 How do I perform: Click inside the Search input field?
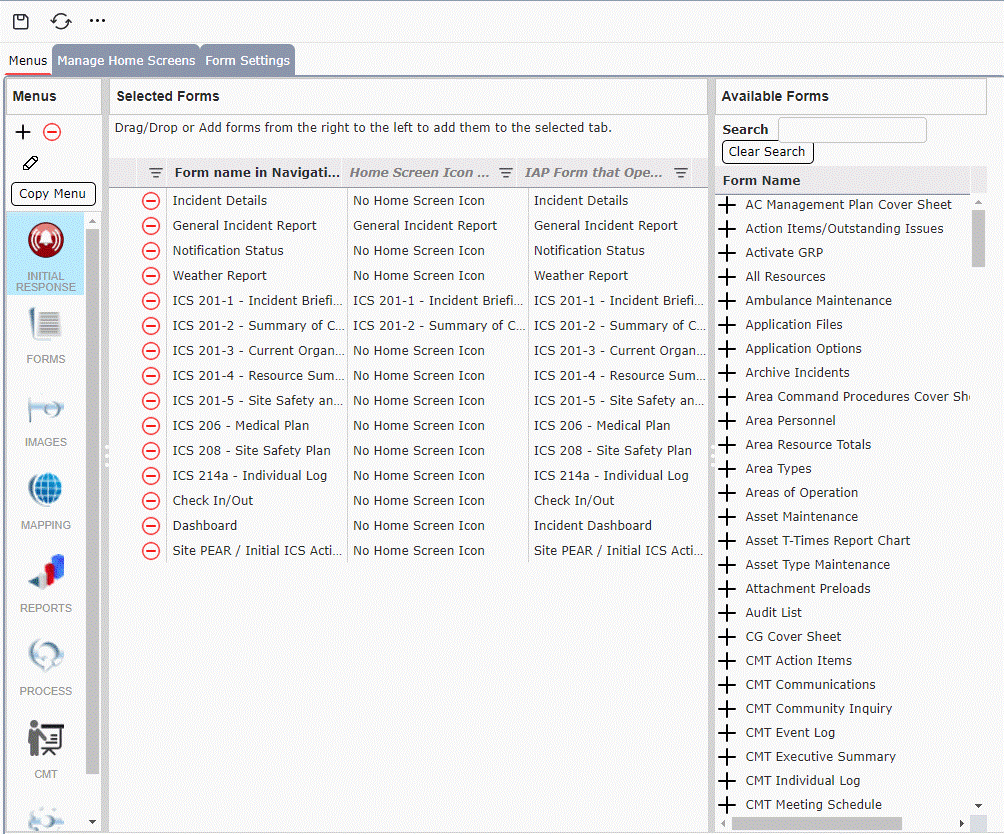tap(851, 130)
